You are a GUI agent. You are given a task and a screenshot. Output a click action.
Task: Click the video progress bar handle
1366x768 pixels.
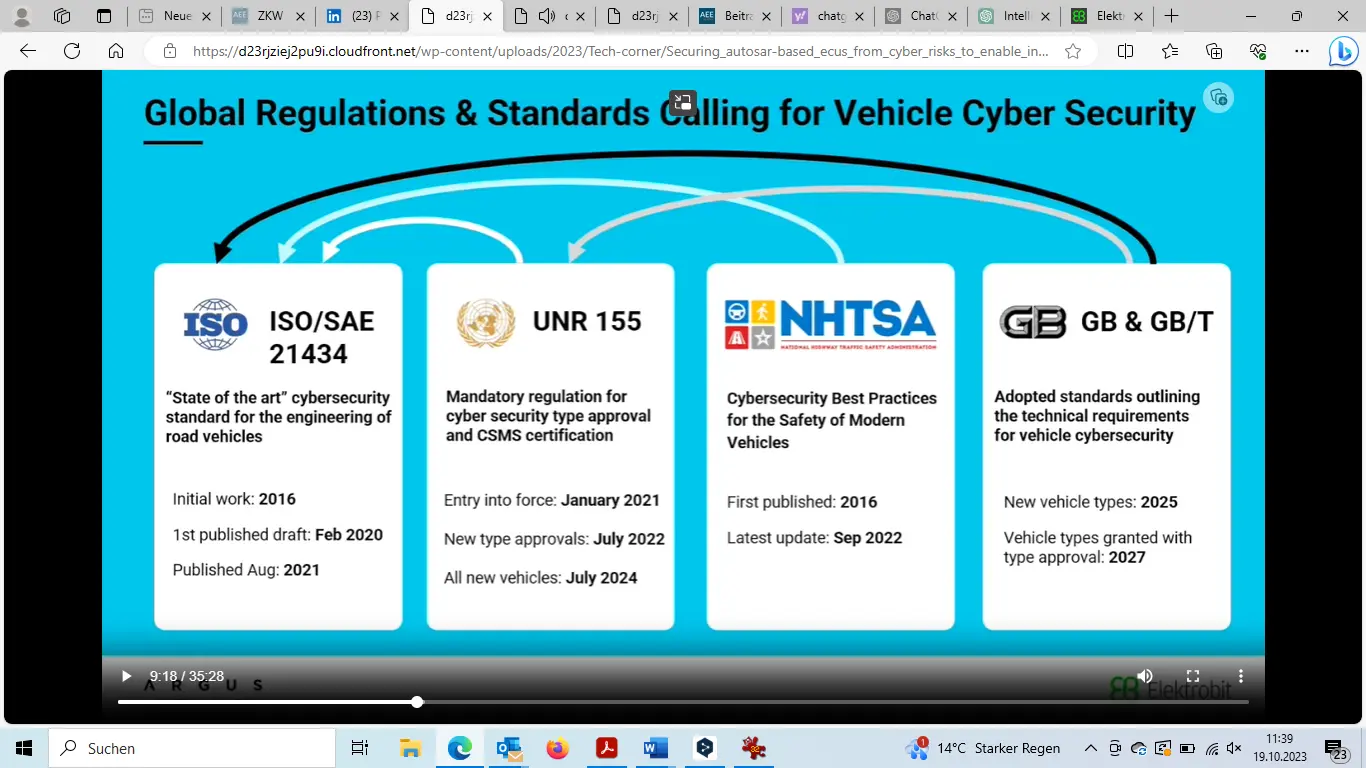pos(417,702)
